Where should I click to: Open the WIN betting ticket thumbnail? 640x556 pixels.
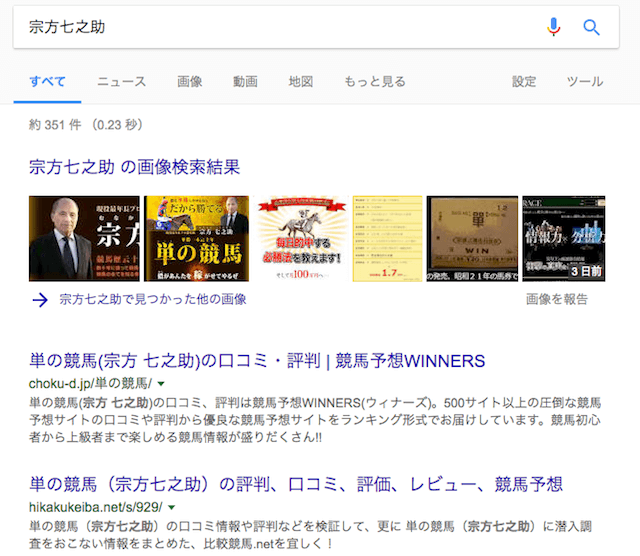click(x=472, y=238)
